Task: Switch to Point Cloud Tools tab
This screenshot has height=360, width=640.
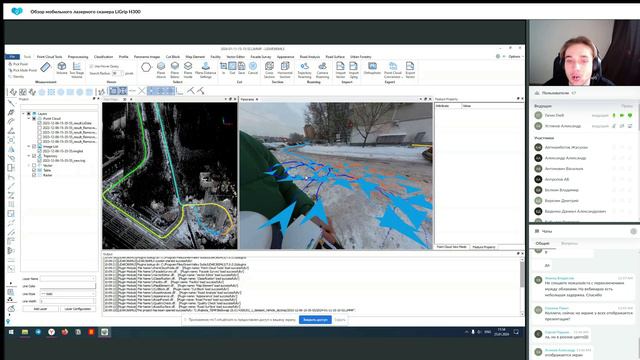Action: pyautogui.click(x=49, y=57)
